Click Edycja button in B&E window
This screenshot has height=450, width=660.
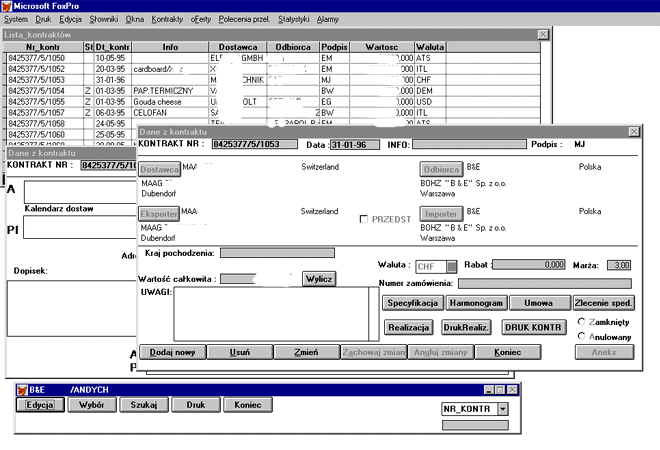(x=40, y=405)
